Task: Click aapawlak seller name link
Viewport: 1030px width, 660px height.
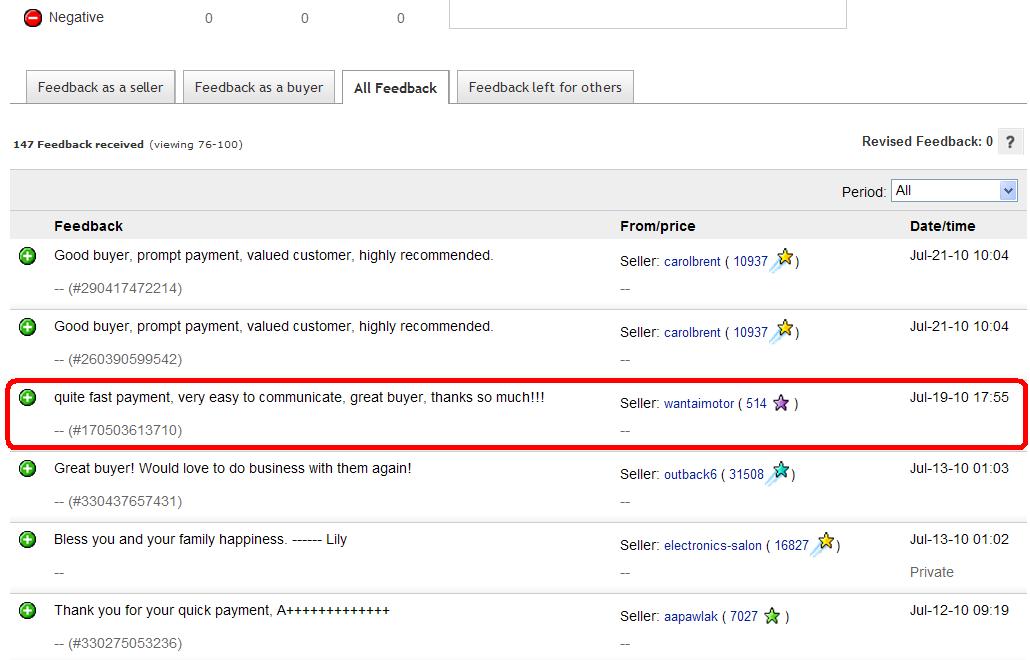Action: tap(691, 617)
